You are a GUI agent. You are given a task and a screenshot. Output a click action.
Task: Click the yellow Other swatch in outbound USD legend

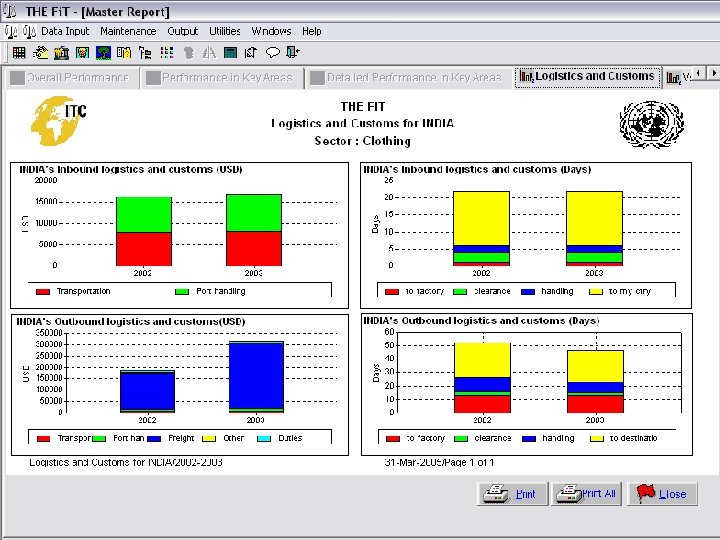coord(209,439)
